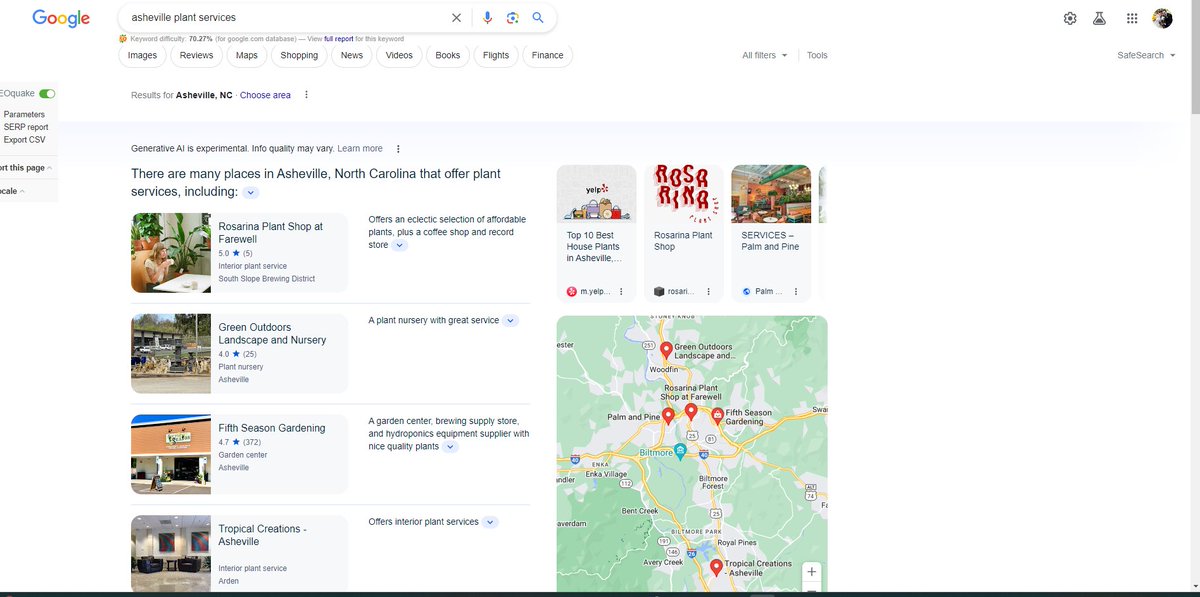Click Biltmore marker on map
1200x597 pixels.
680,451
